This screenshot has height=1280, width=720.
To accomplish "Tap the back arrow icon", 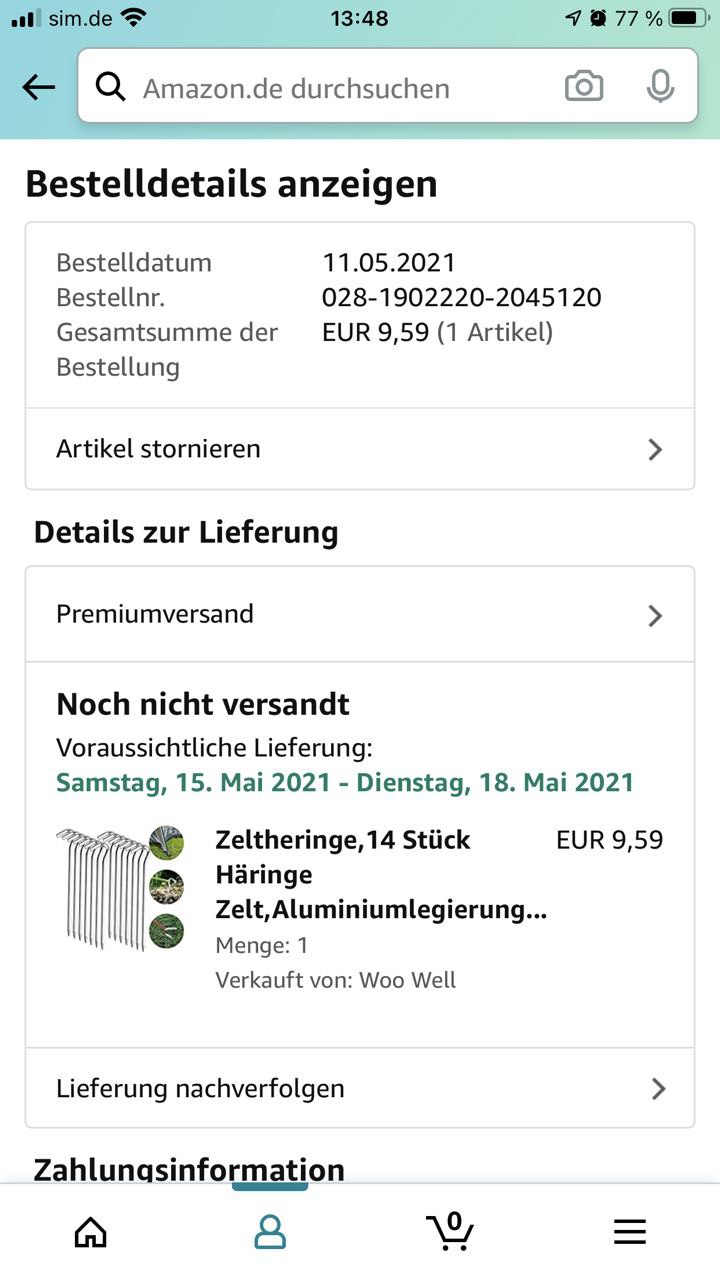I will pyautogui.click(x=39, y=88).
